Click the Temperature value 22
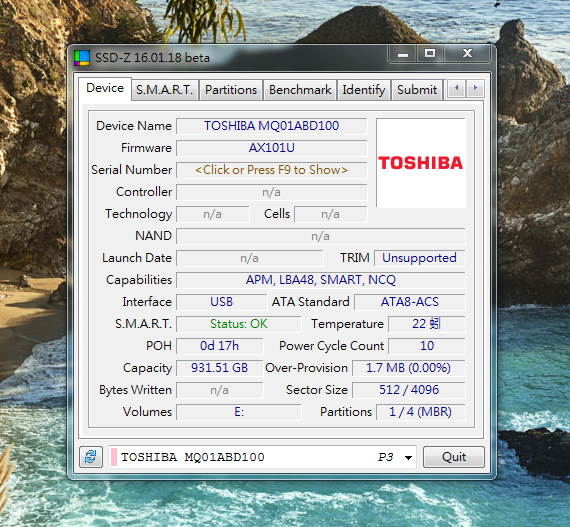Screen dimensions: 570x527 click(426, 324)
